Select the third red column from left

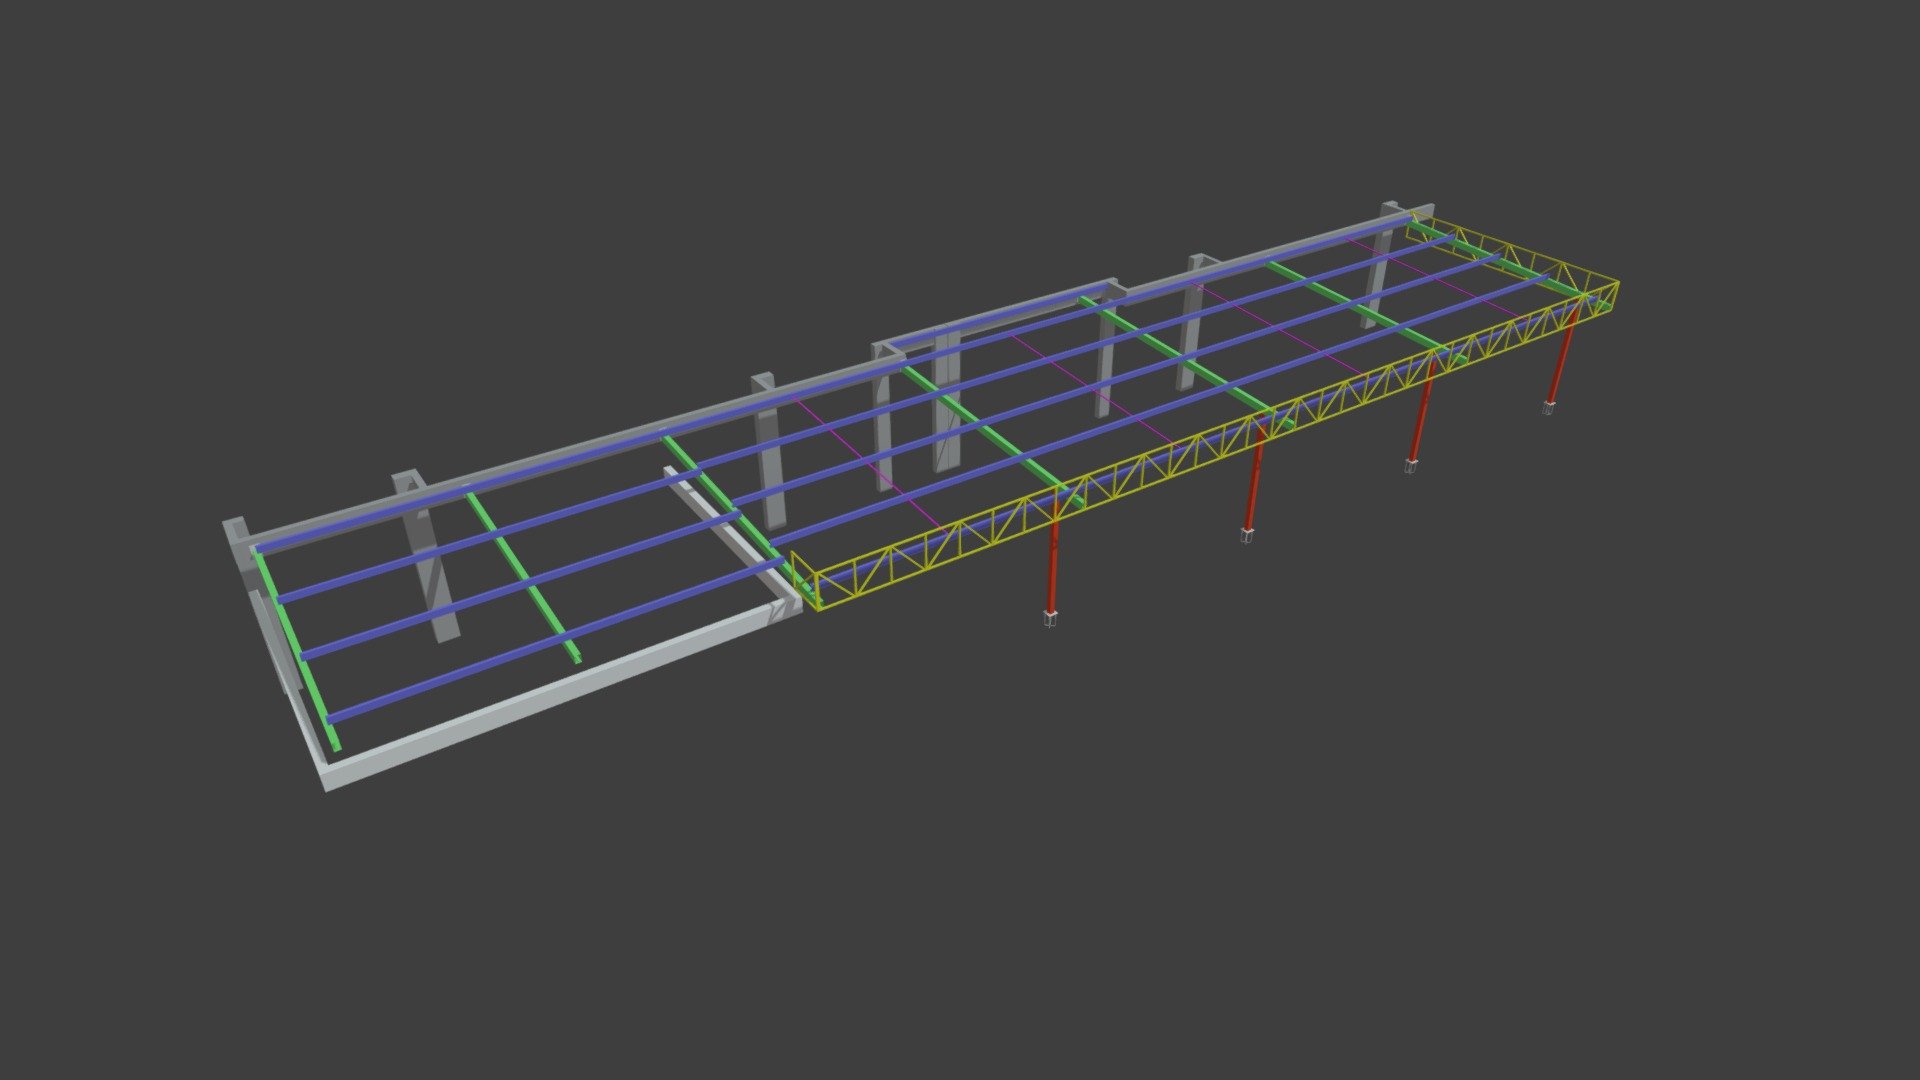[x=1421, y=412]
